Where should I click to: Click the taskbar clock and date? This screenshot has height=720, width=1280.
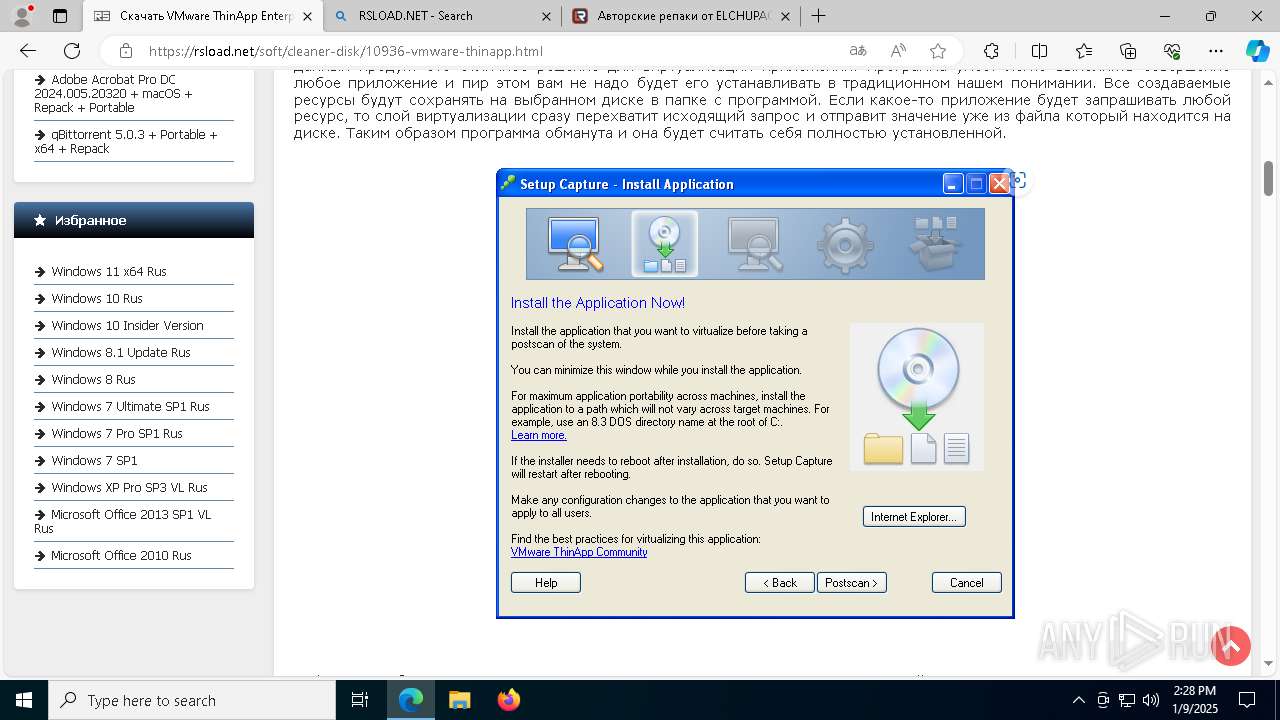tap(1195, 700)
